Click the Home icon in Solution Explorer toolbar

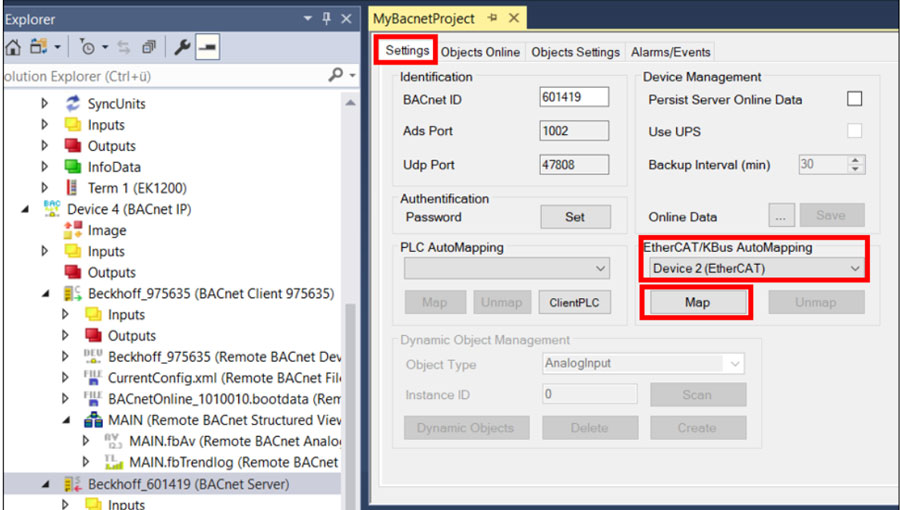pyautogui.click(x=13, y=47)
